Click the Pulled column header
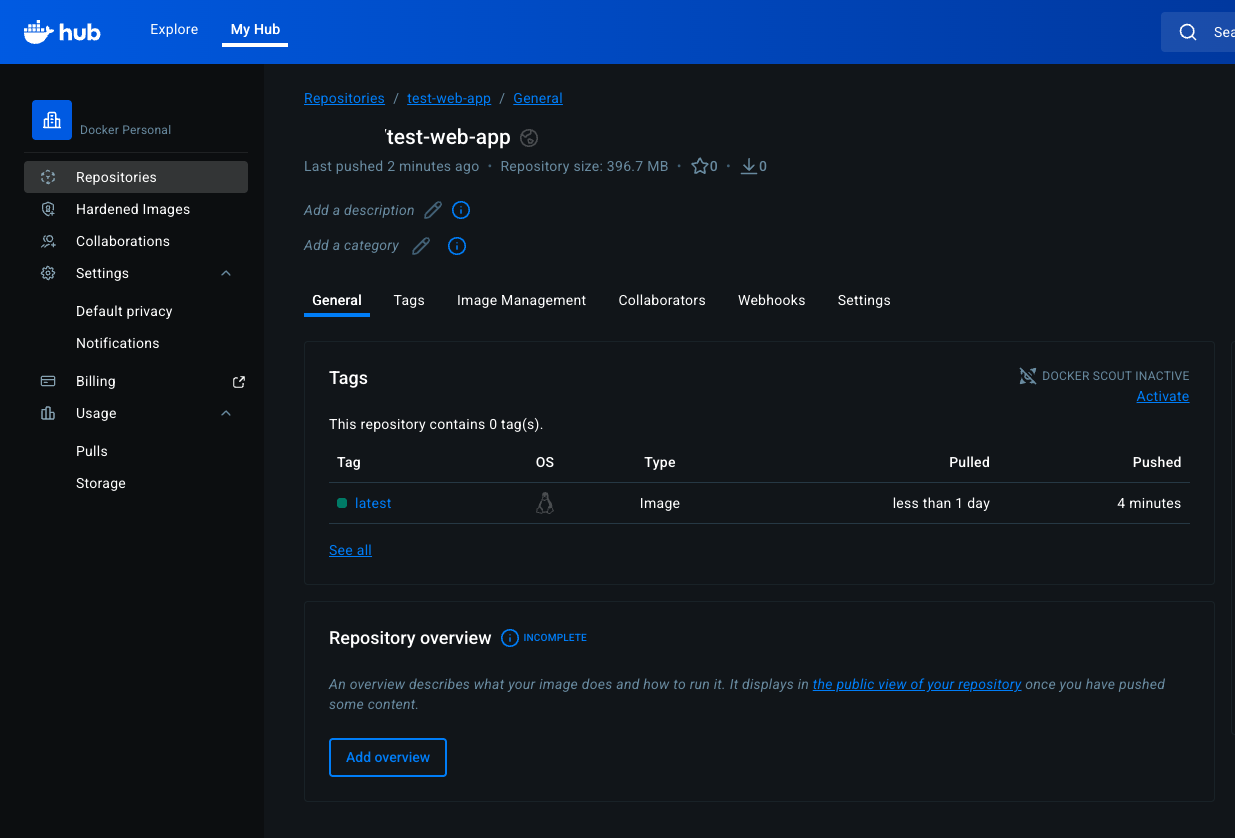Viewport: 1235px width, 838px height. click(969, 462)
